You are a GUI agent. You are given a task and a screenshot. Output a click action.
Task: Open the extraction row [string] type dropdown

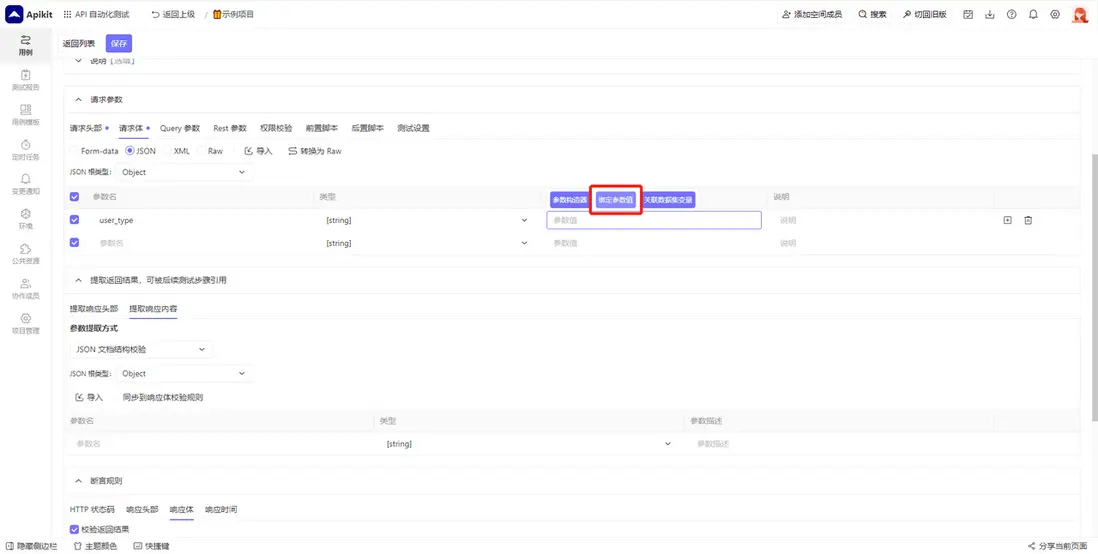(528, 444)
